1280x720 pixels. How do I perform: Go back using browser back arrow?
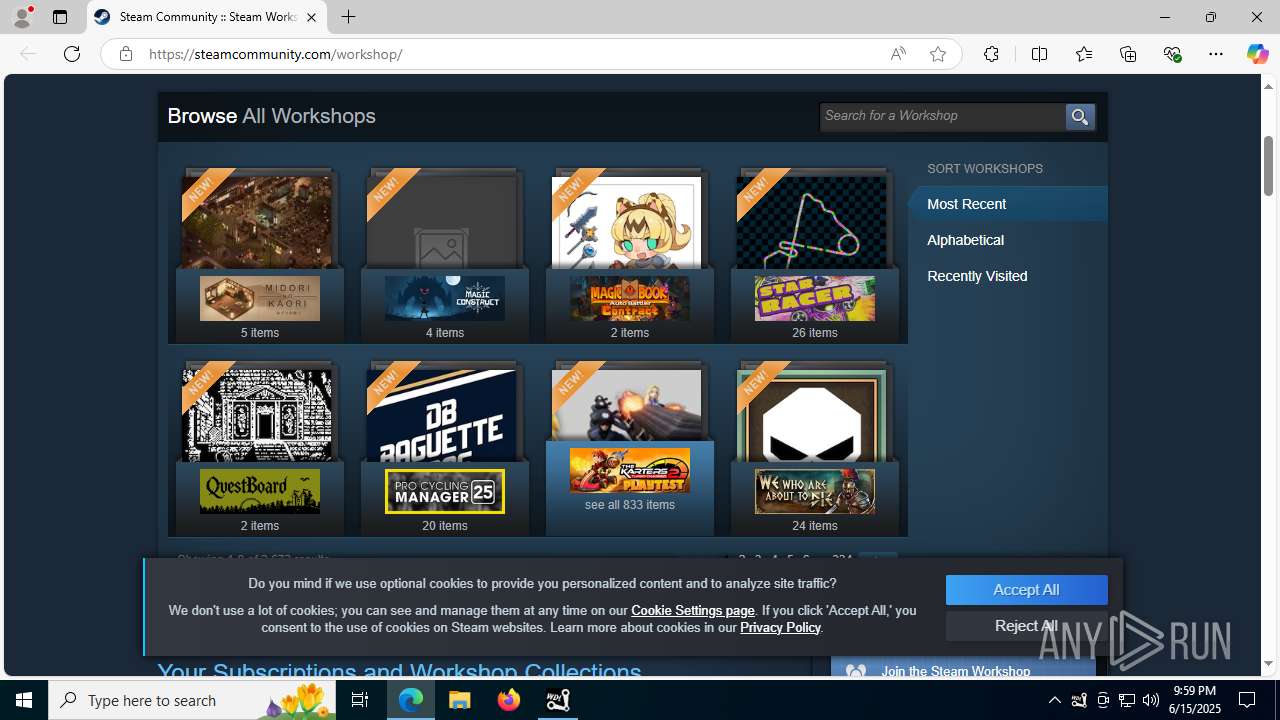(x=28, y=54)
